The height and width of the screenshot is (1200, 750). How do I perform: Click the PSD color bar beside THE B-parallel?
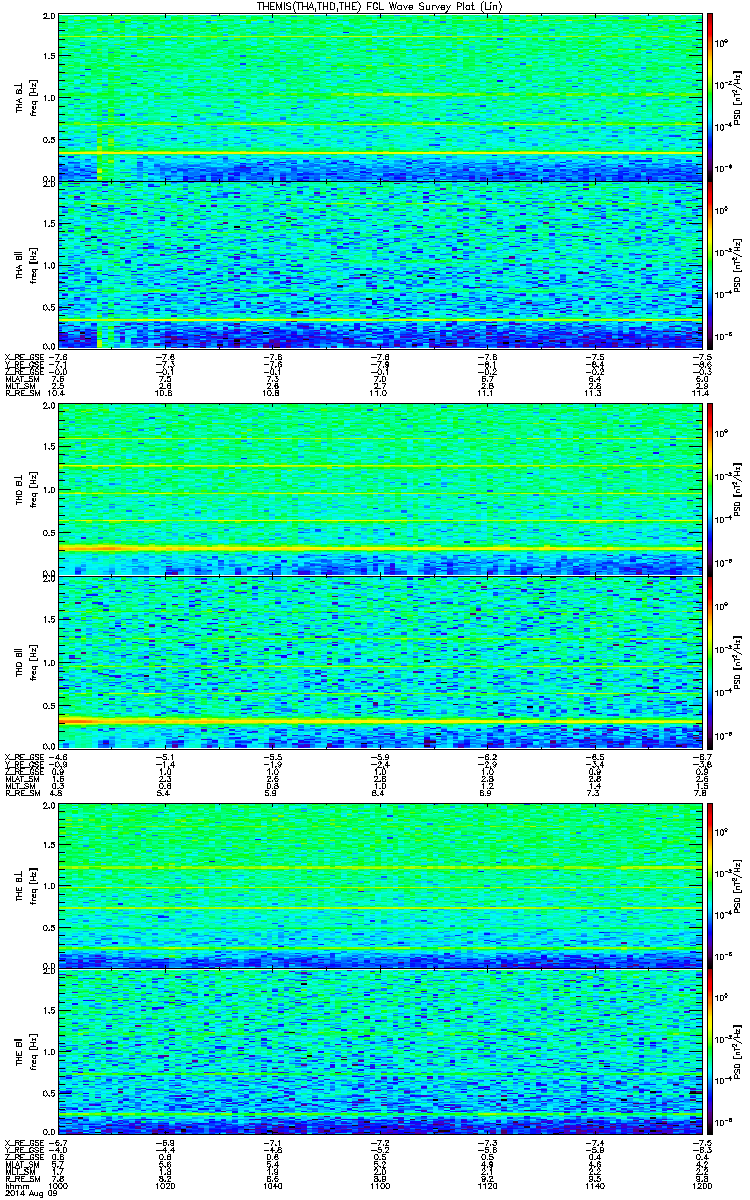(710, 1052)
